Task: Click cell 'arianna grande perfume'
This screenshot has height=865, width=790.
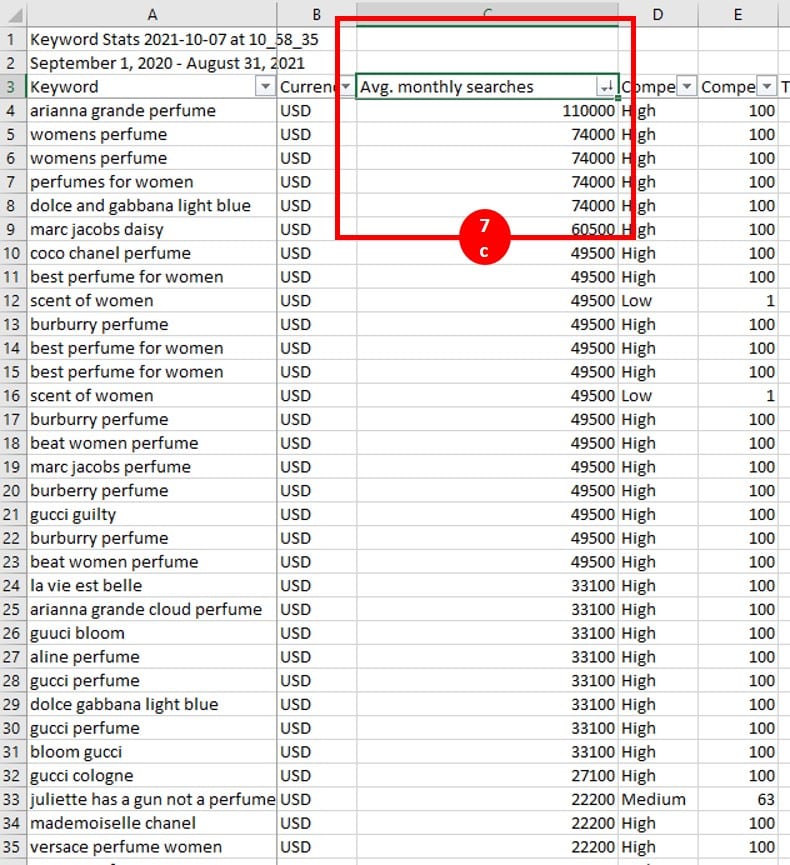Action: click(x=152, y=111)
